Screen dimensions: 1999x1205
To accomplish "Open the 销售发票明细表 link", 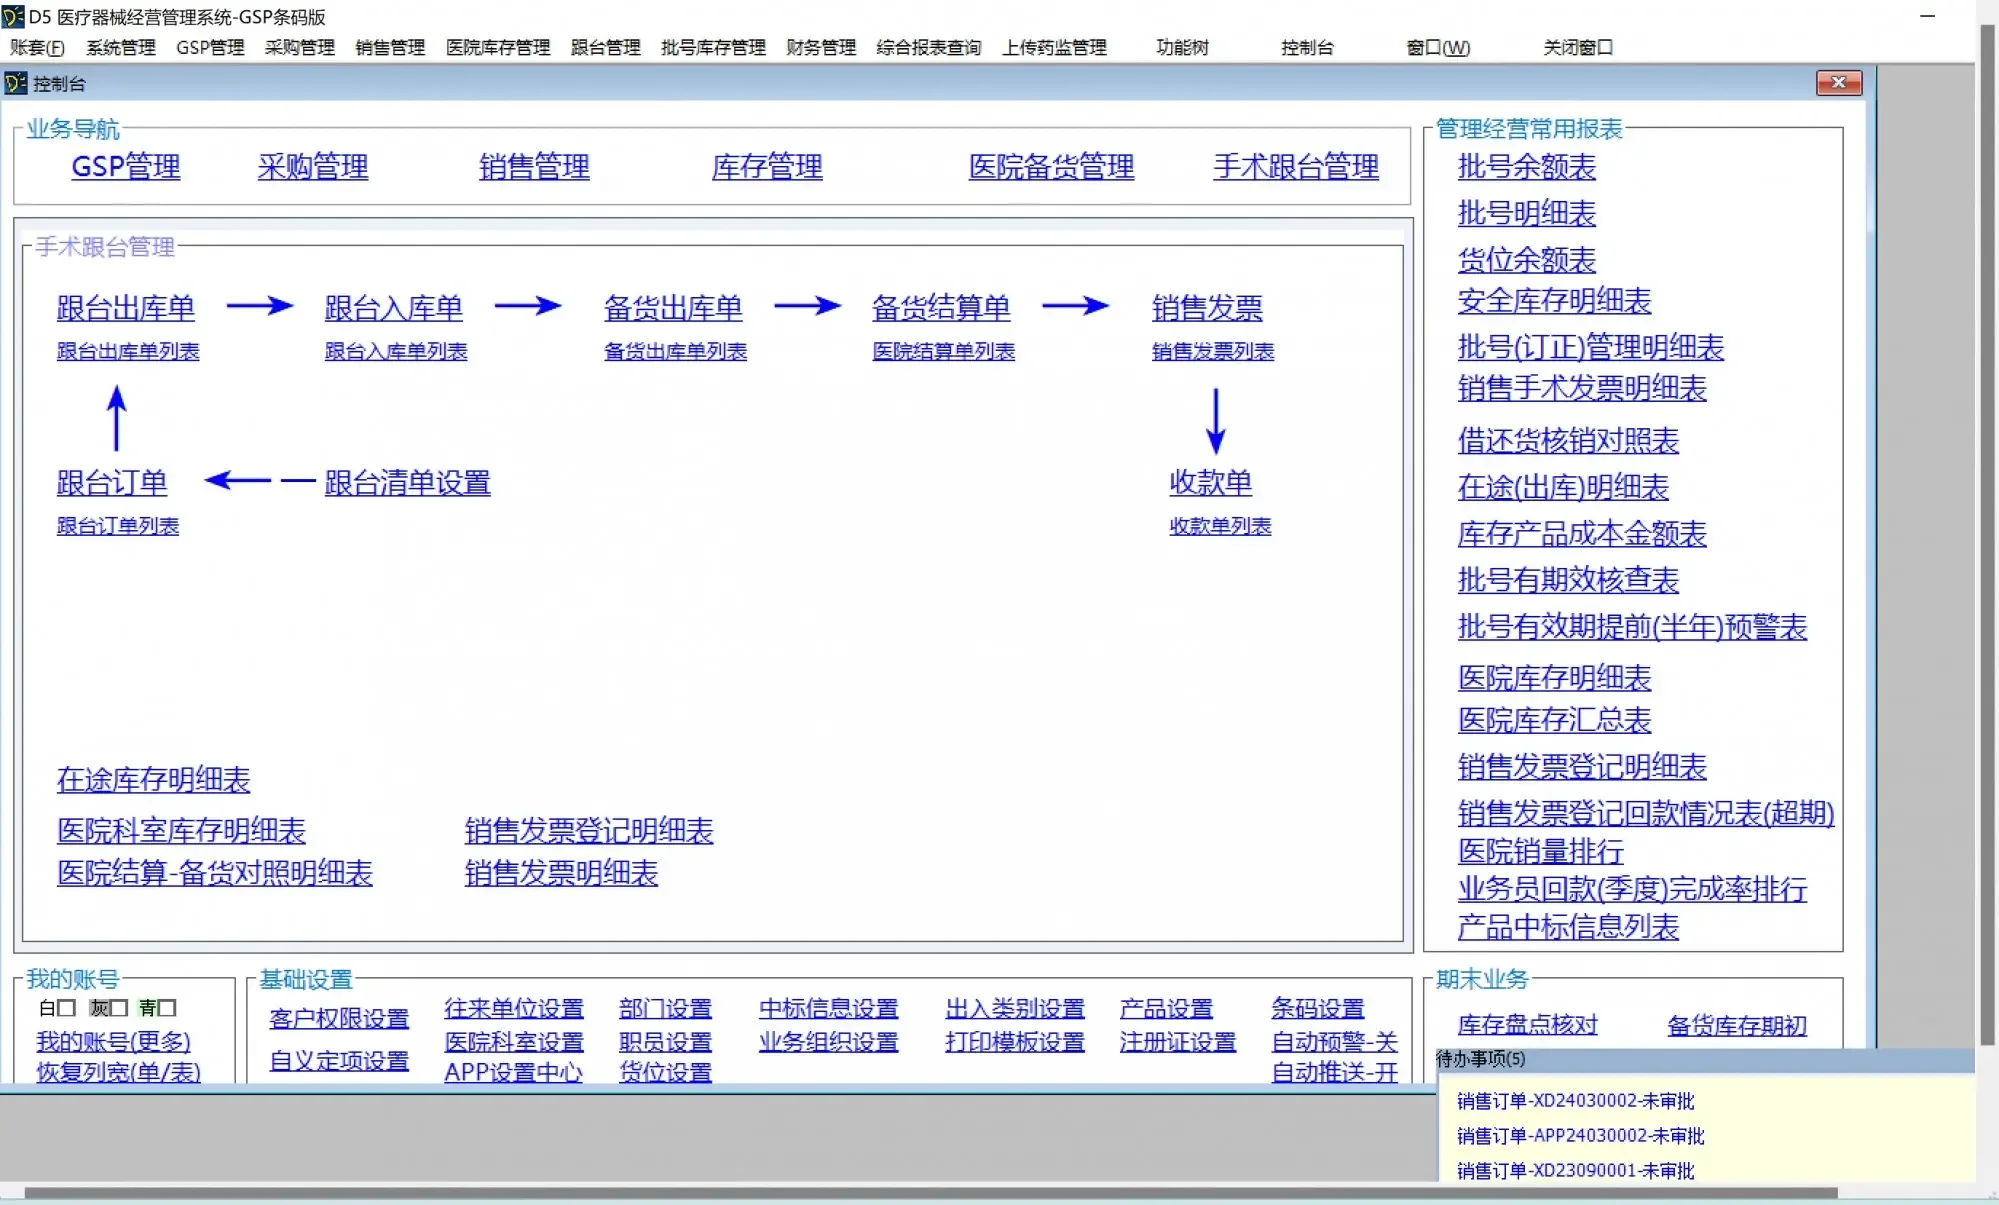I will (x=561, y=873).
